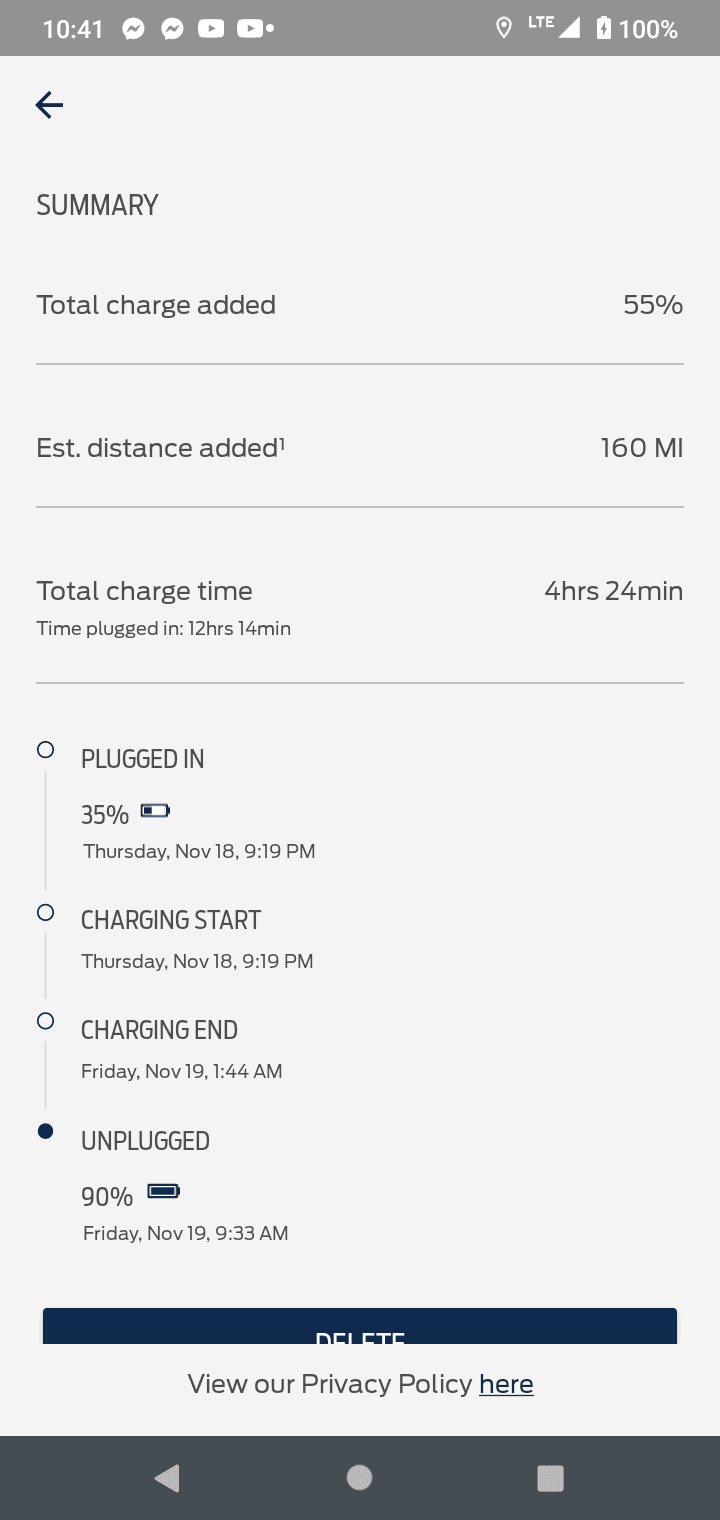Tap the 90% full battery icon
720x1520 pixels.
pos(163,1191)
